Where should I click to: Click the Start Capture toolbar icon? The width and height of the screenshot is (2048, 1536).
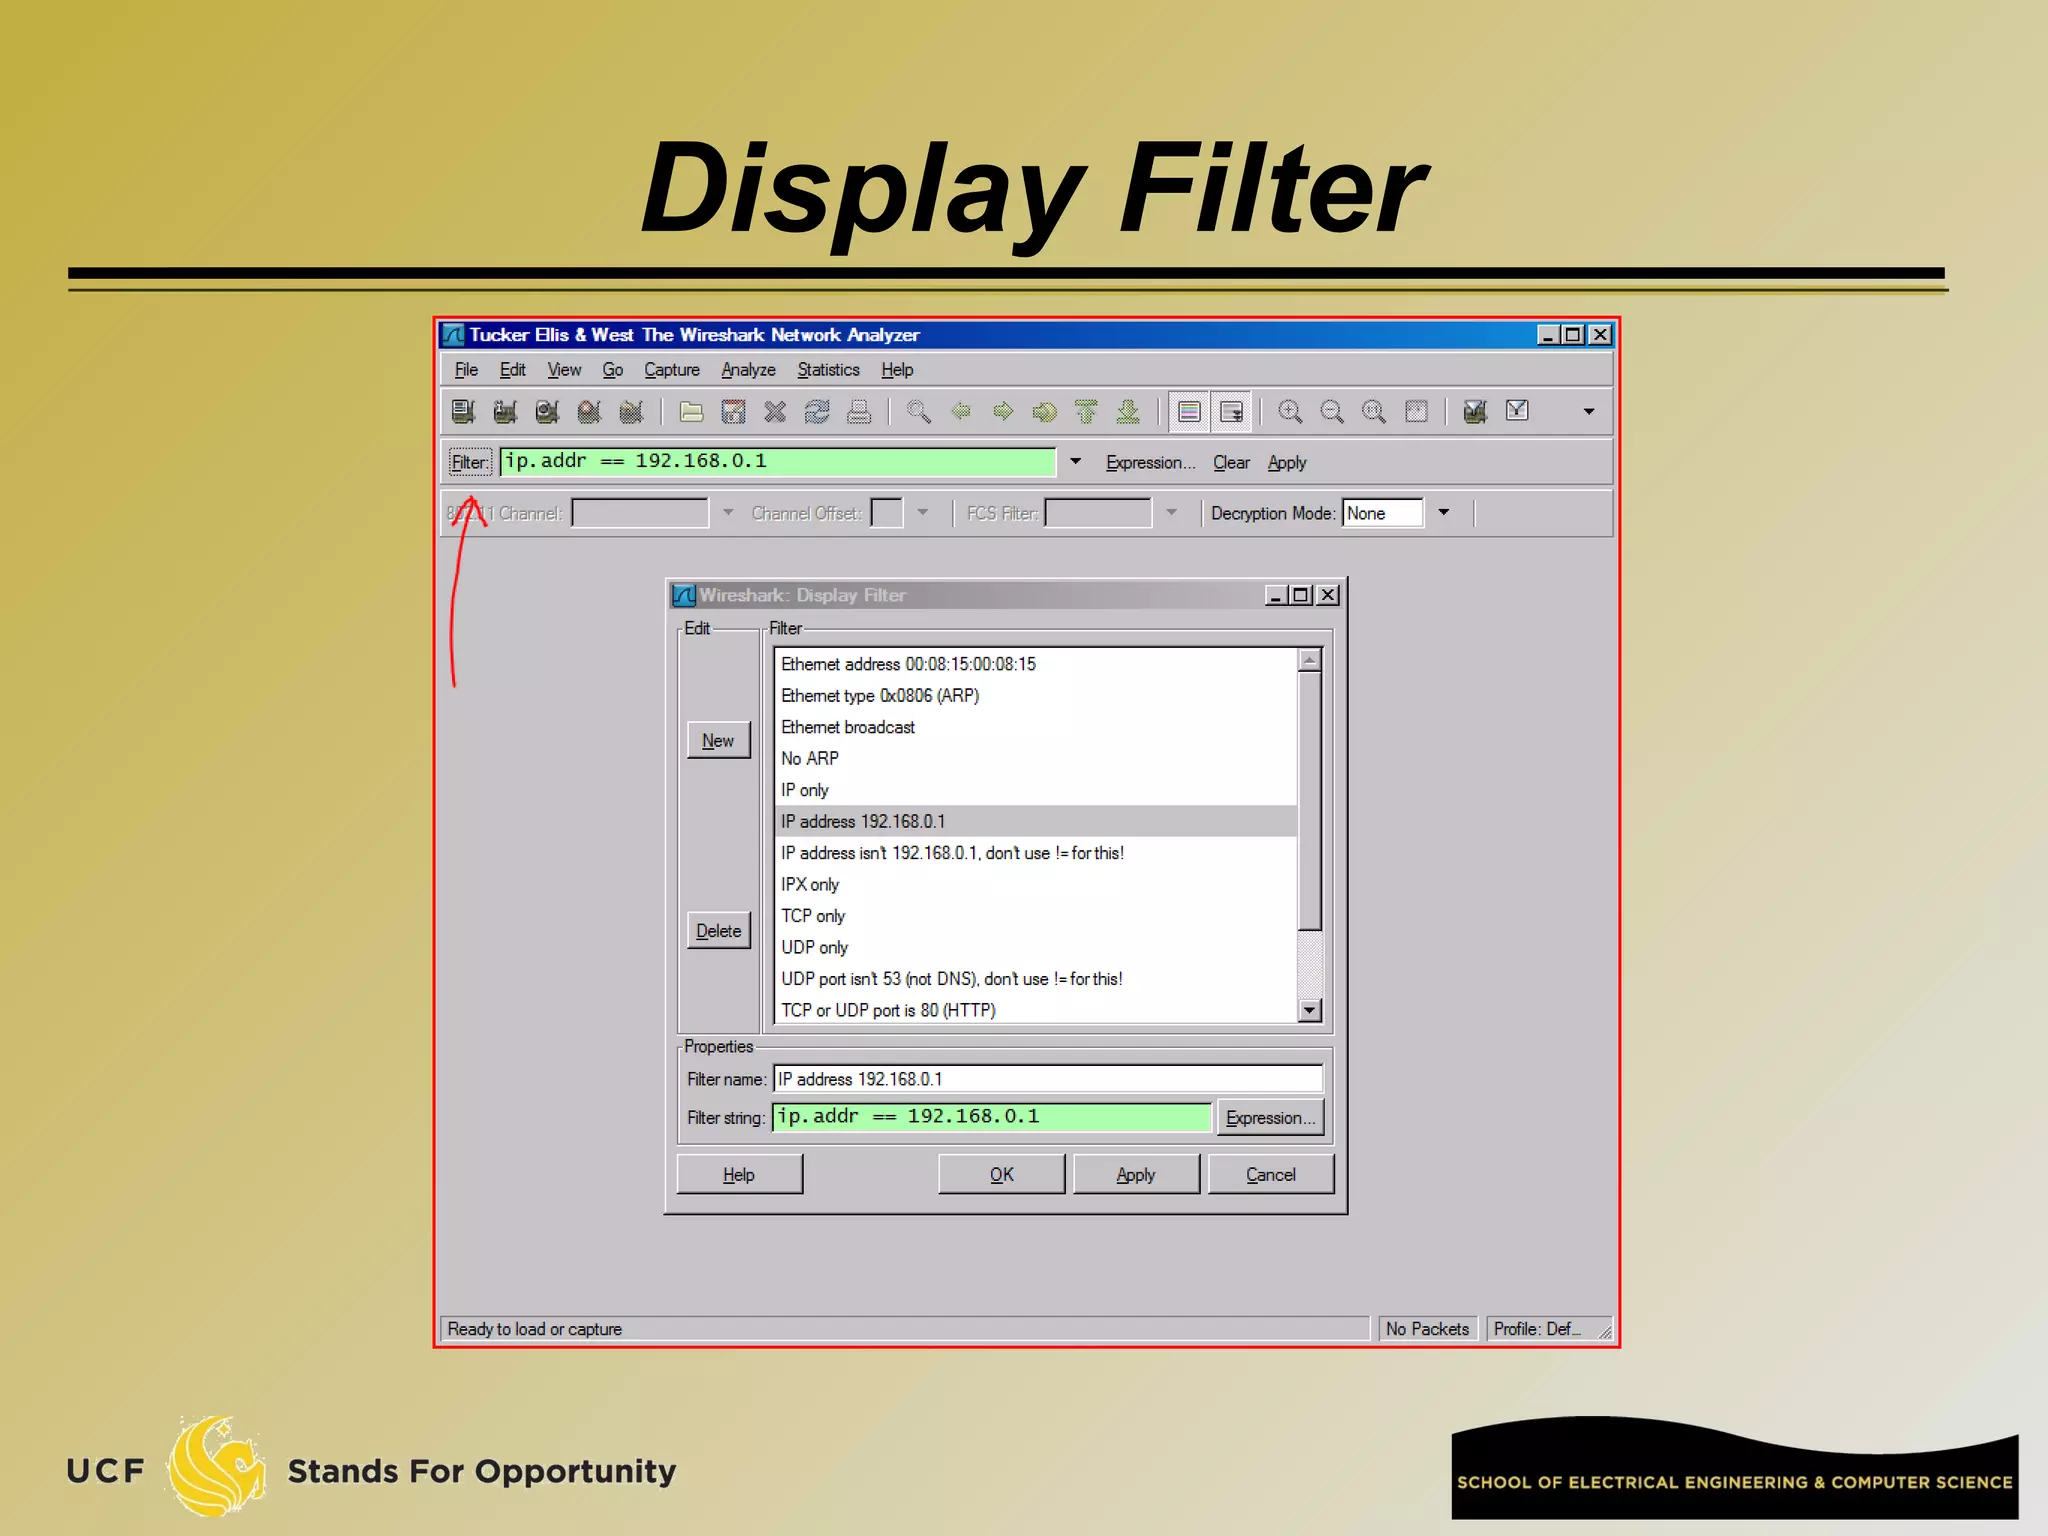(547, 411)
